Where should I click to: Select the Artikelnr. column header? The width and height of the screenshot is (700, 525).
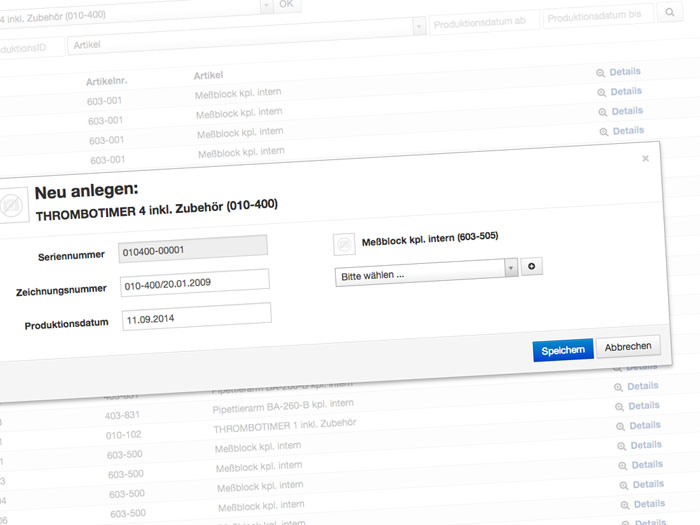[106, 81]
